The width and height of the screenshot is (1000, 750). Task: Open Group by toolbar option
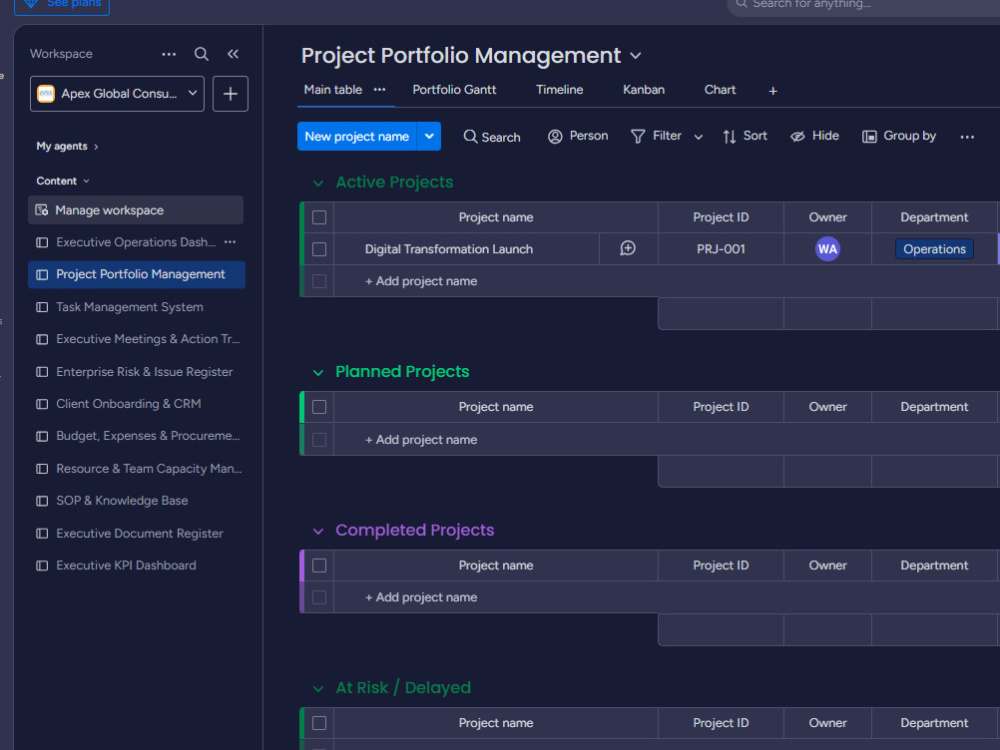(899, 136)
